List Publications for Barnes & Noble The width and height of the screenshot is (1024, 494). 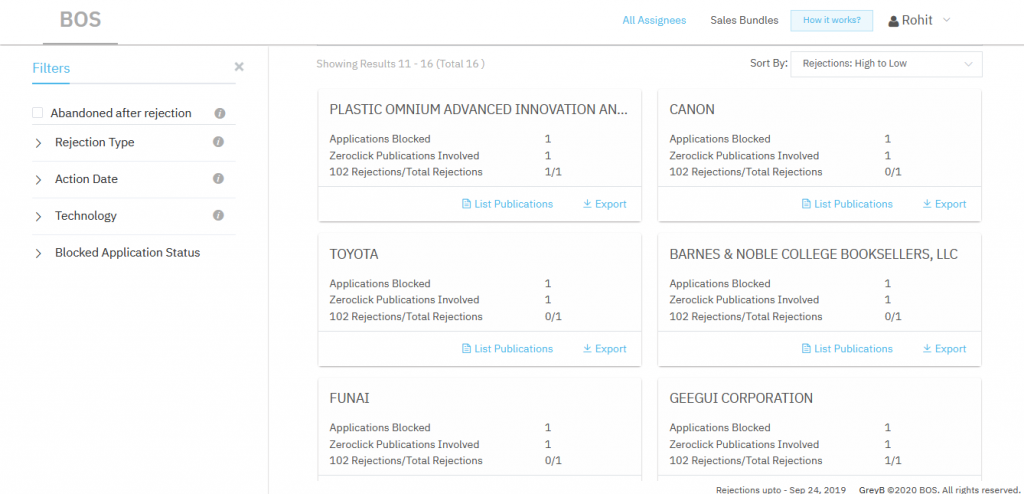click(x=847, y=349)
